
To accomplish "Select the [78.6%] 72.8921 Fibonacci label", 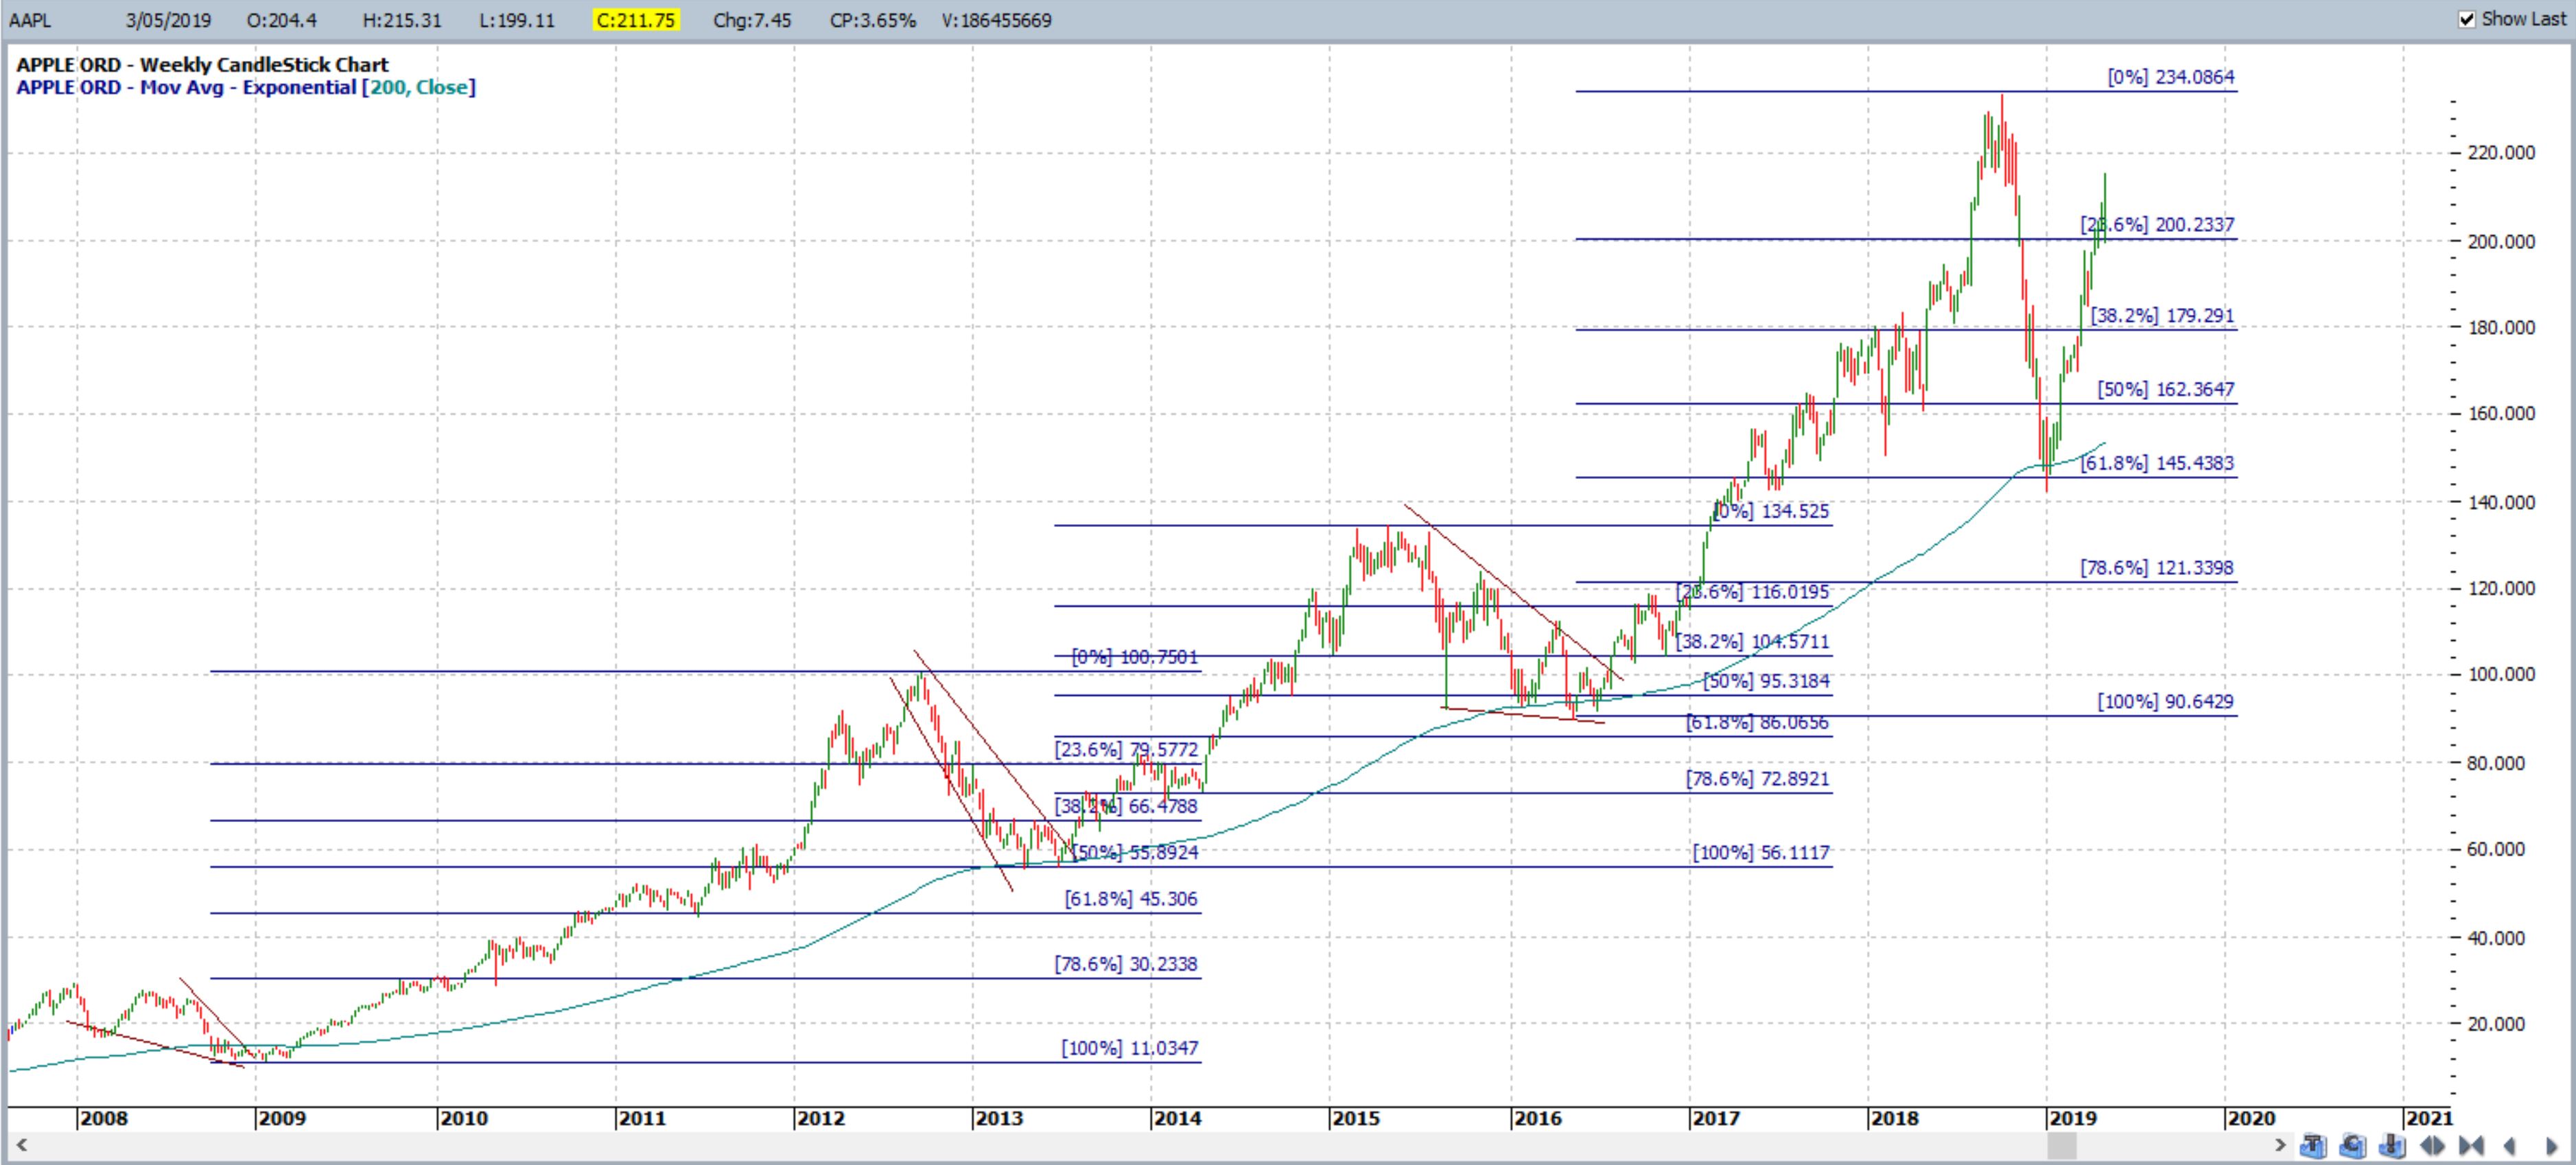I will pos(1758,779).
